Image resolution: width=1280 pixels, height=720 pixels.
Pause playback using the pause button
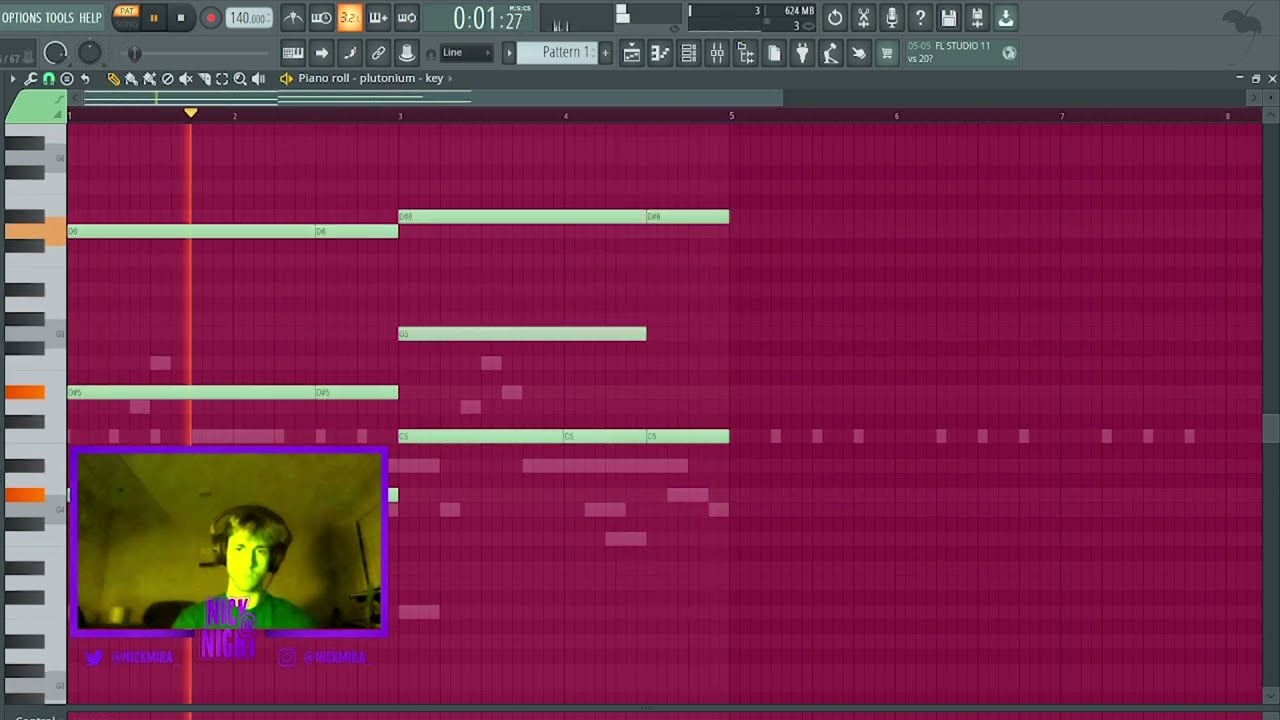tap(153, 18)
